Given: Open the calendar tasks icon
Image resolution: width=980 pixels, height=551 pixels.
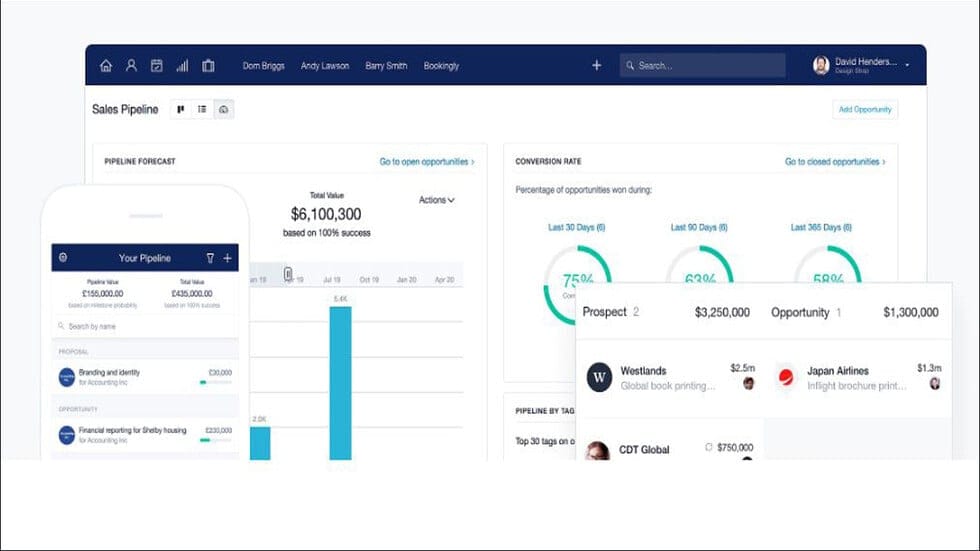Looking at the screenshot, I should pyautogui.click(x=157, y=66).
